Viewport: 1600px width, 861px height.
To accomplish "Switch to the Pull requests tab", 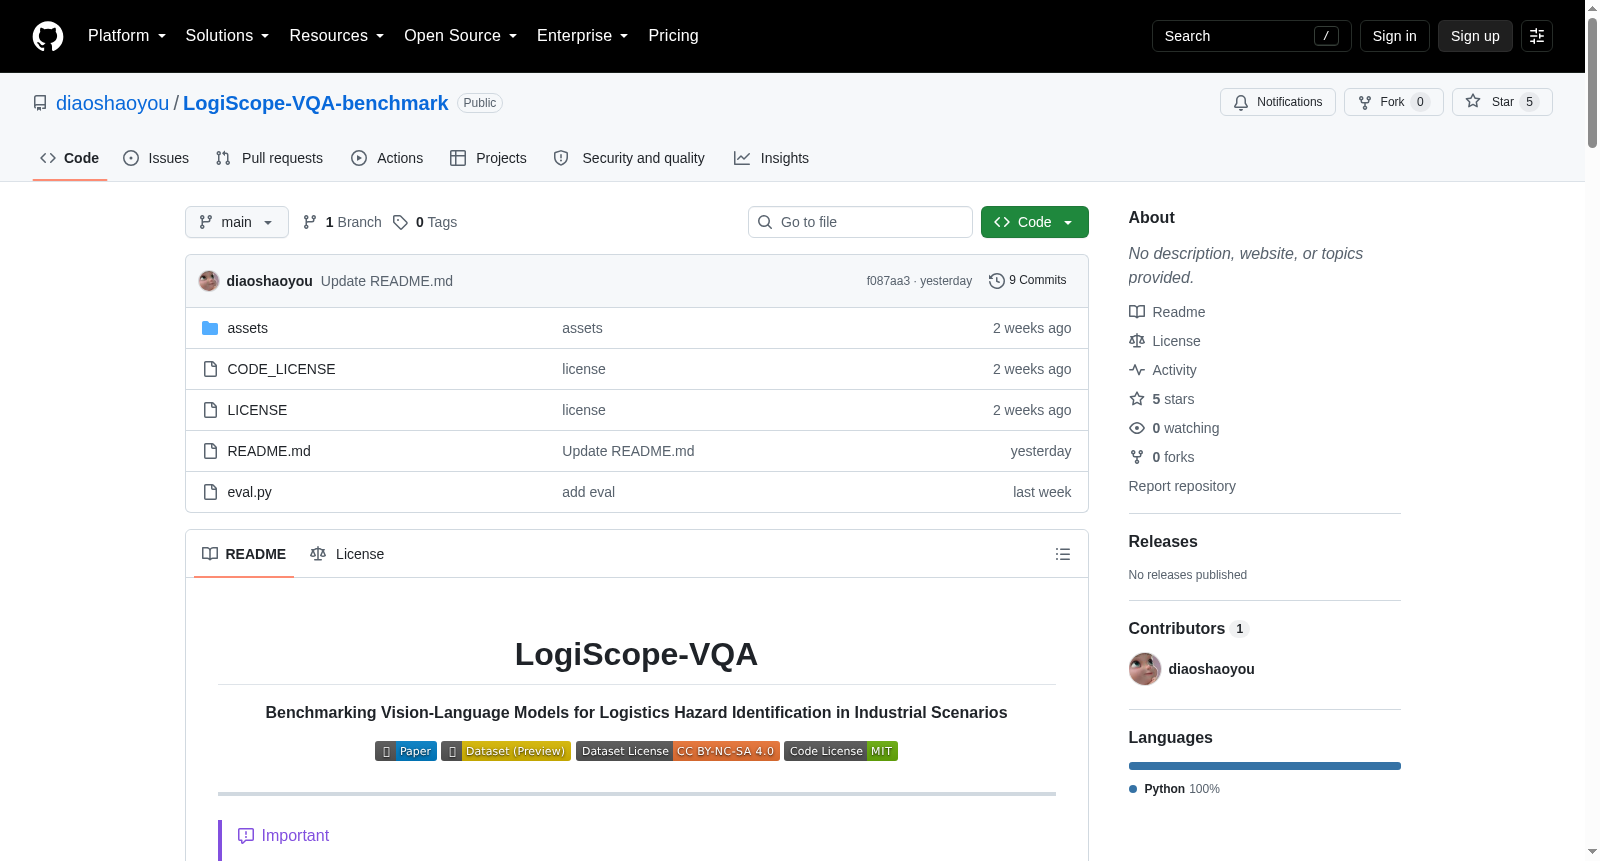I will [269, 158].
